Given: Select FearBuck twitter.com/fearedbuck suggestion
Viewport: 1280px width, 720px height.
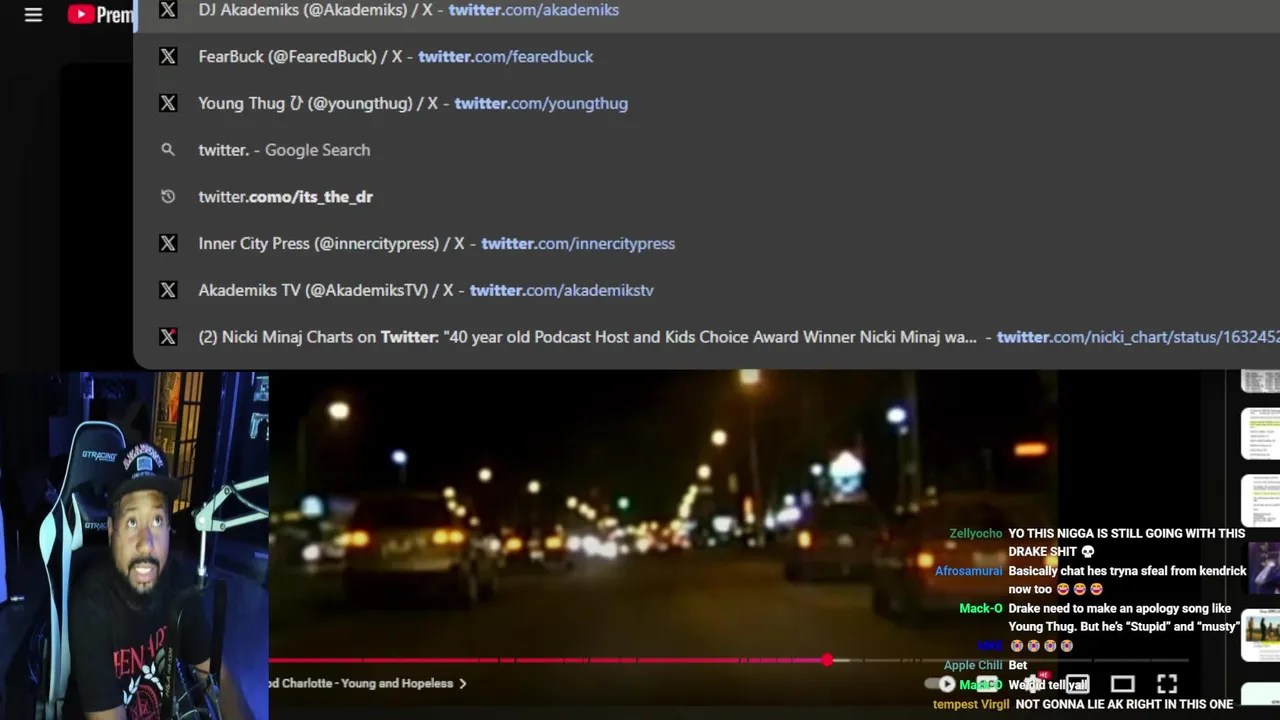Looking at the screenshot, I should [x=706, y=57].
